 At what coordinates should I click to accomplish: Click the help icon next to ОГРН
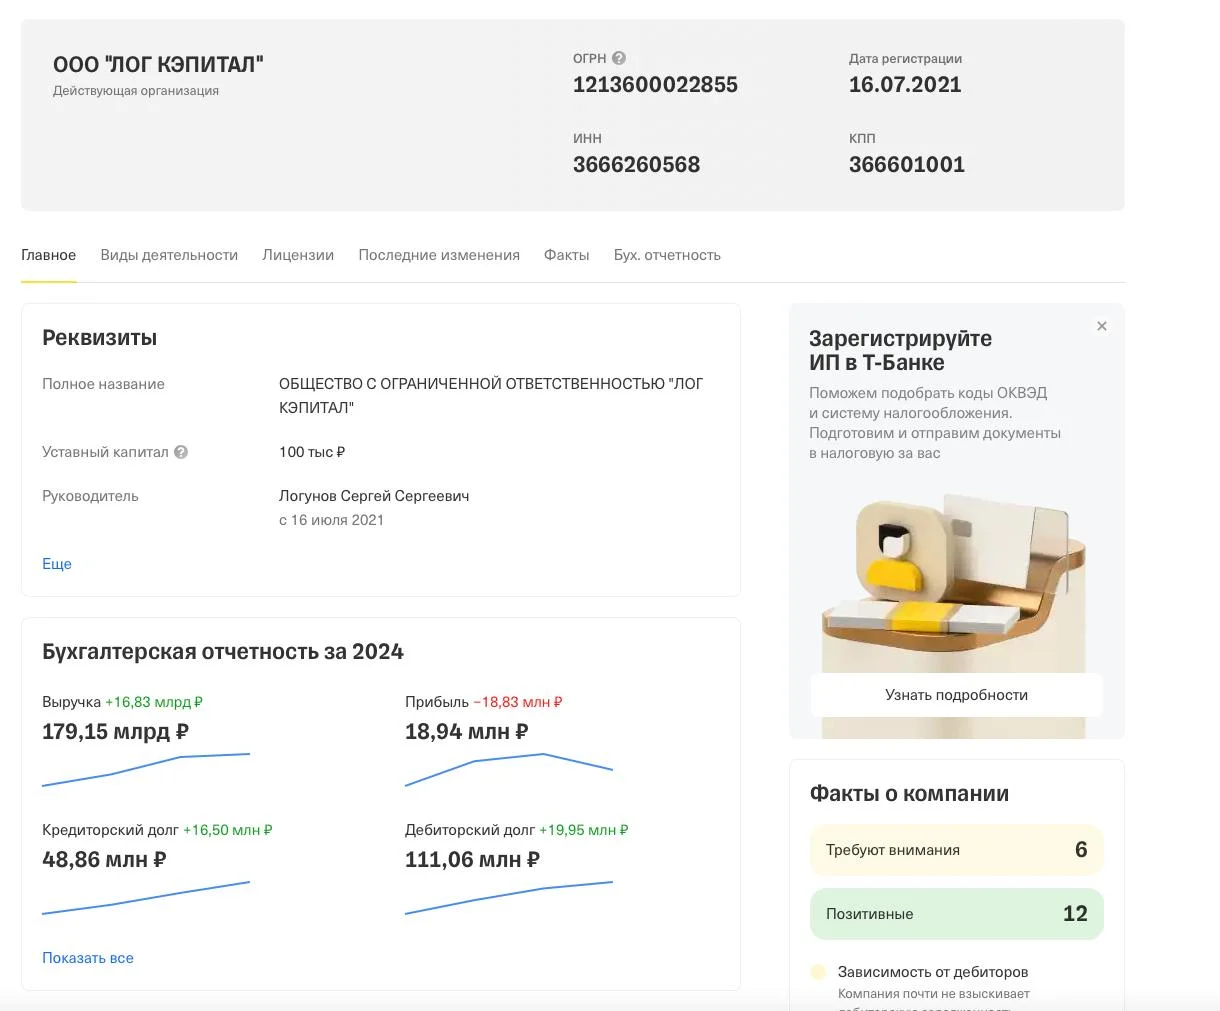coord(619,58)
